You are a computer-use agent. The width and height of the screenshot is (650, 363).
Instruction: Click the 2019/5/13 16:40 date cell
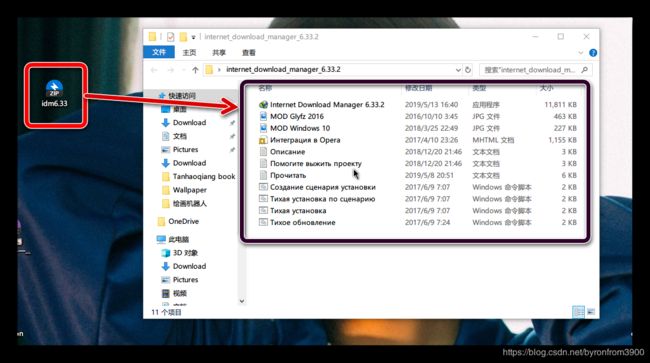point(431,105)
